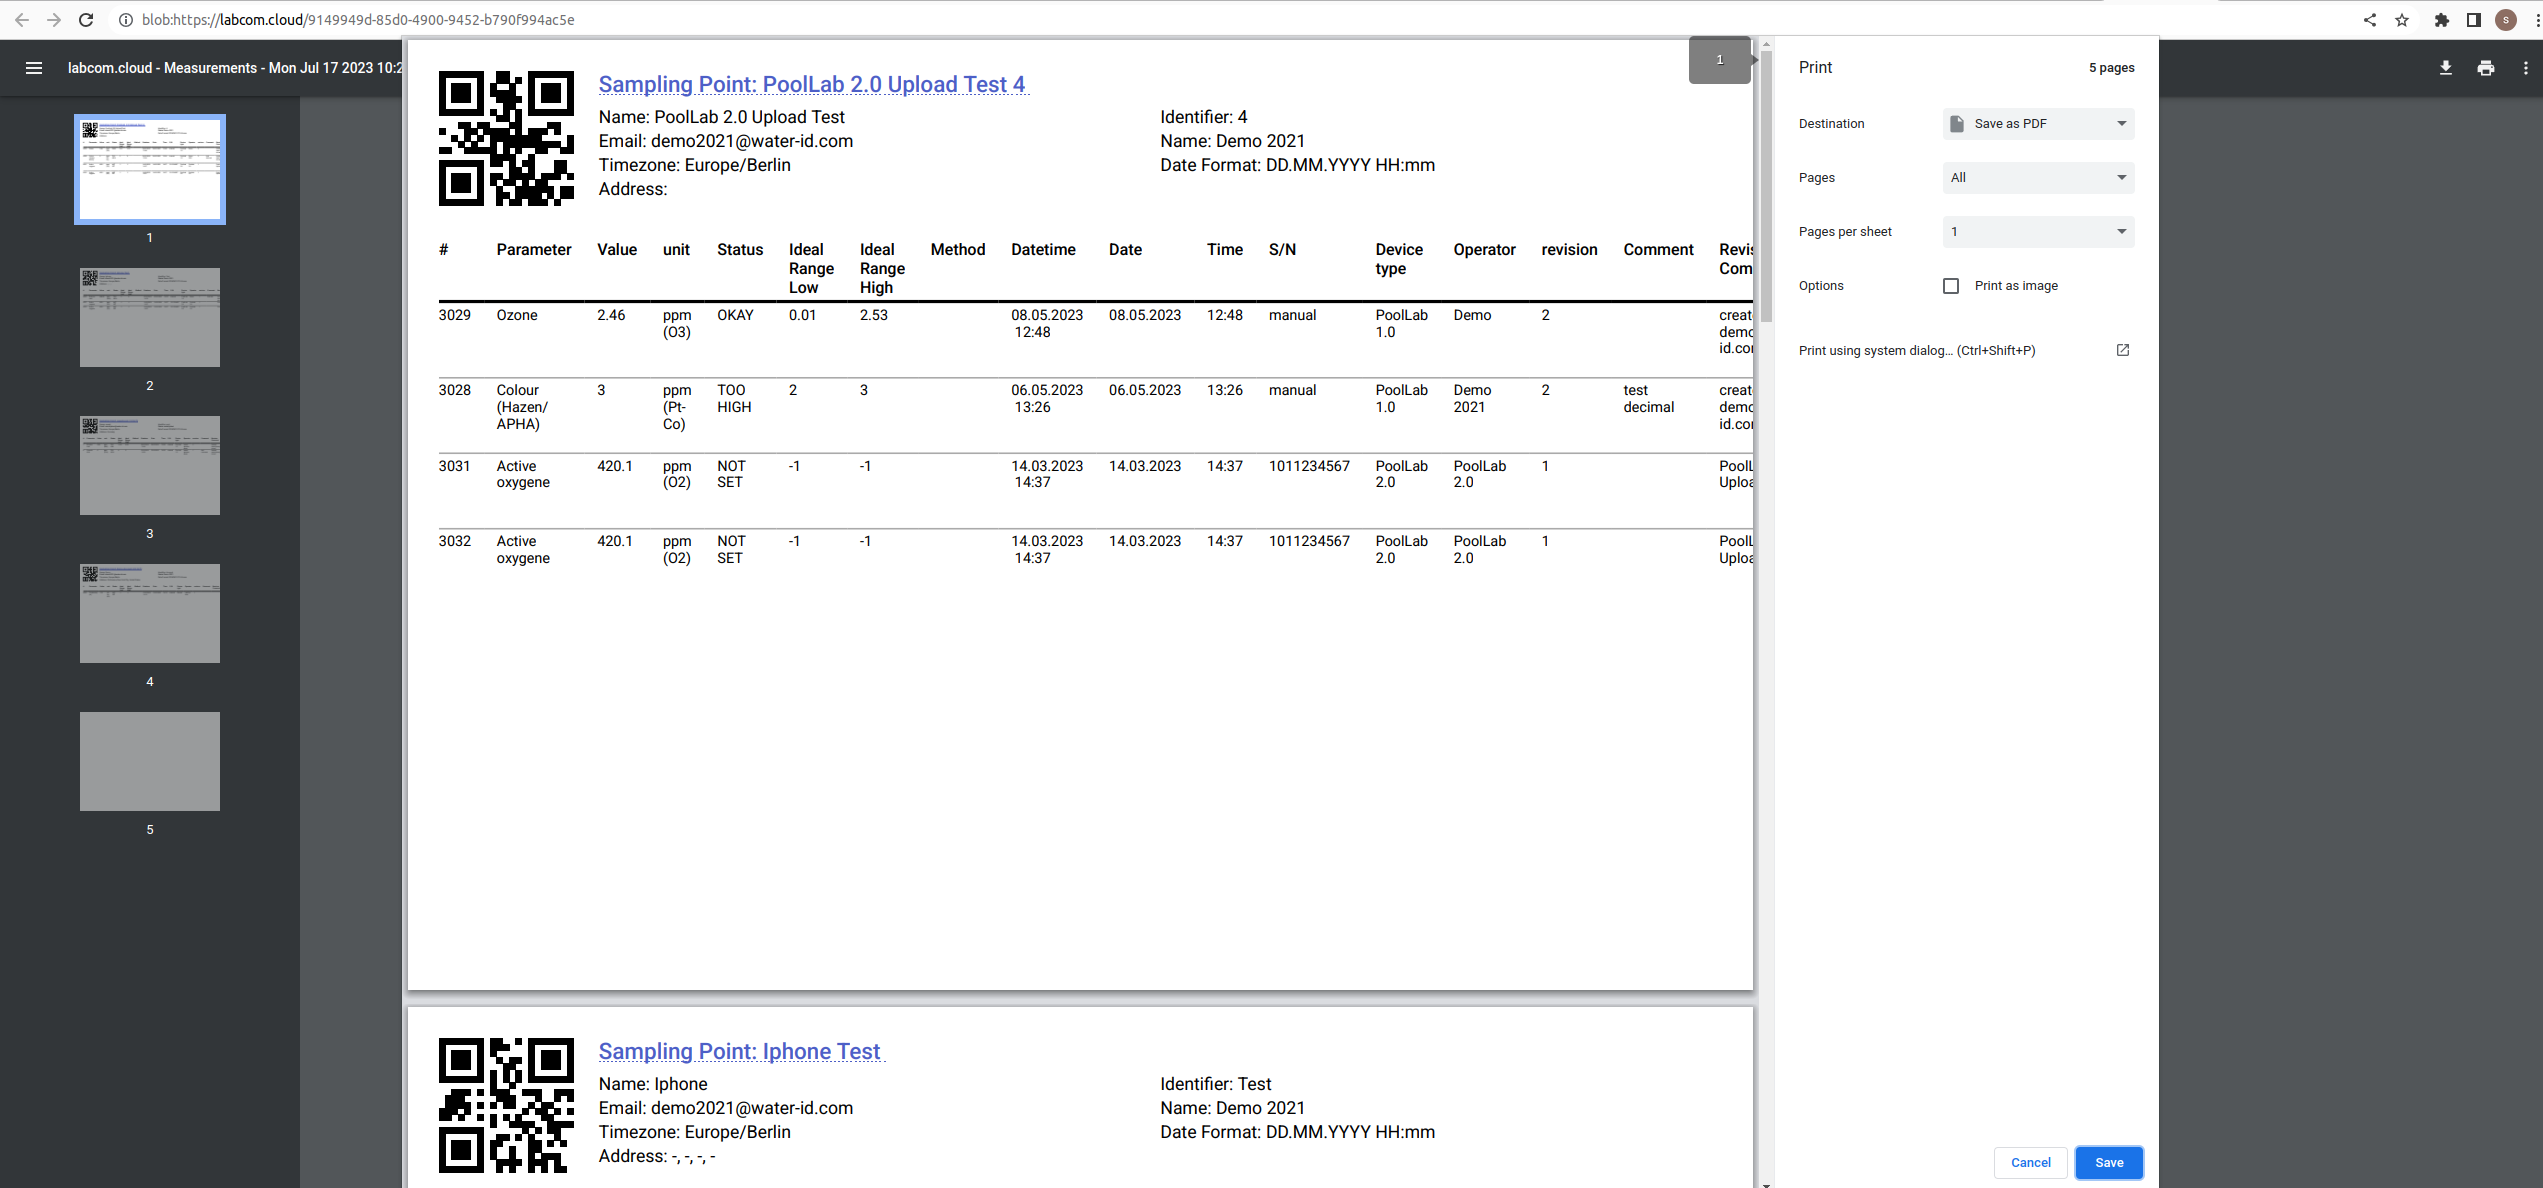Open browser extensions puzzle icon
Screen dimensions: 2543x1188
click(2442, 20)
